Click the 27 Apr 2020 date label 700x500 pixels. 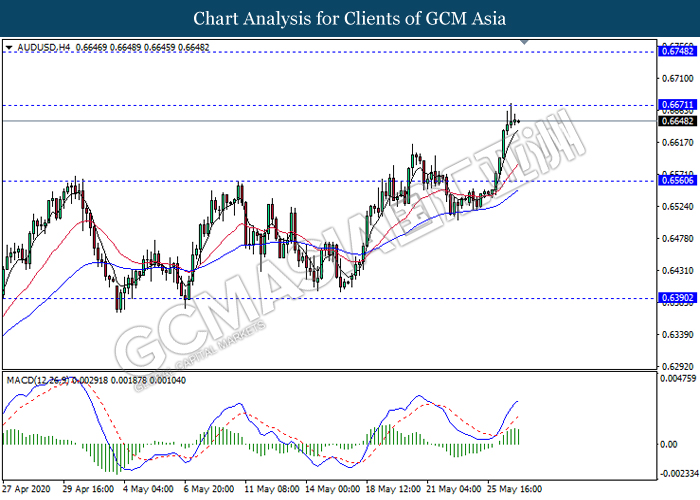click(x=27, y=489)
